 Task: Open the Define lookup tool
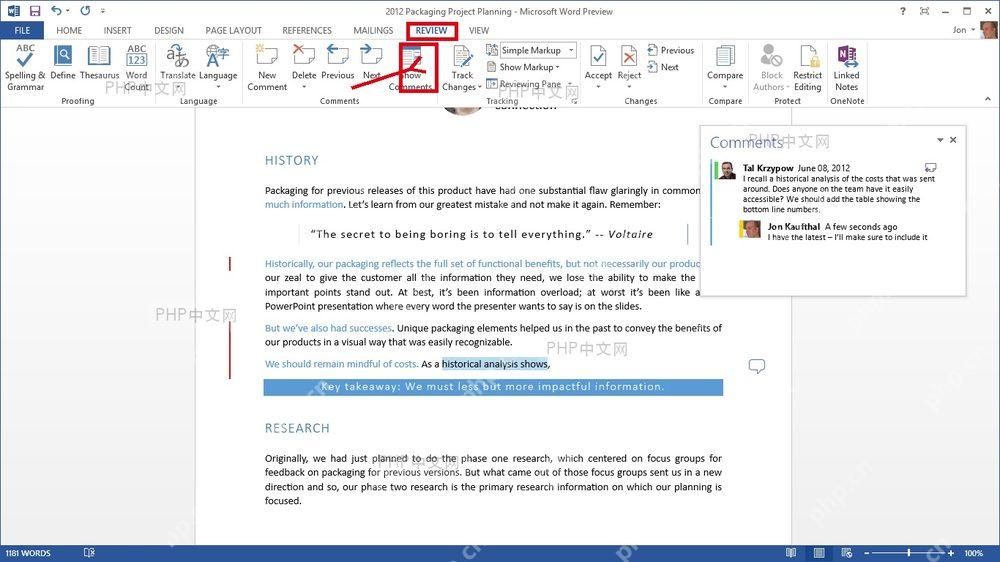(x=62, y=63)
